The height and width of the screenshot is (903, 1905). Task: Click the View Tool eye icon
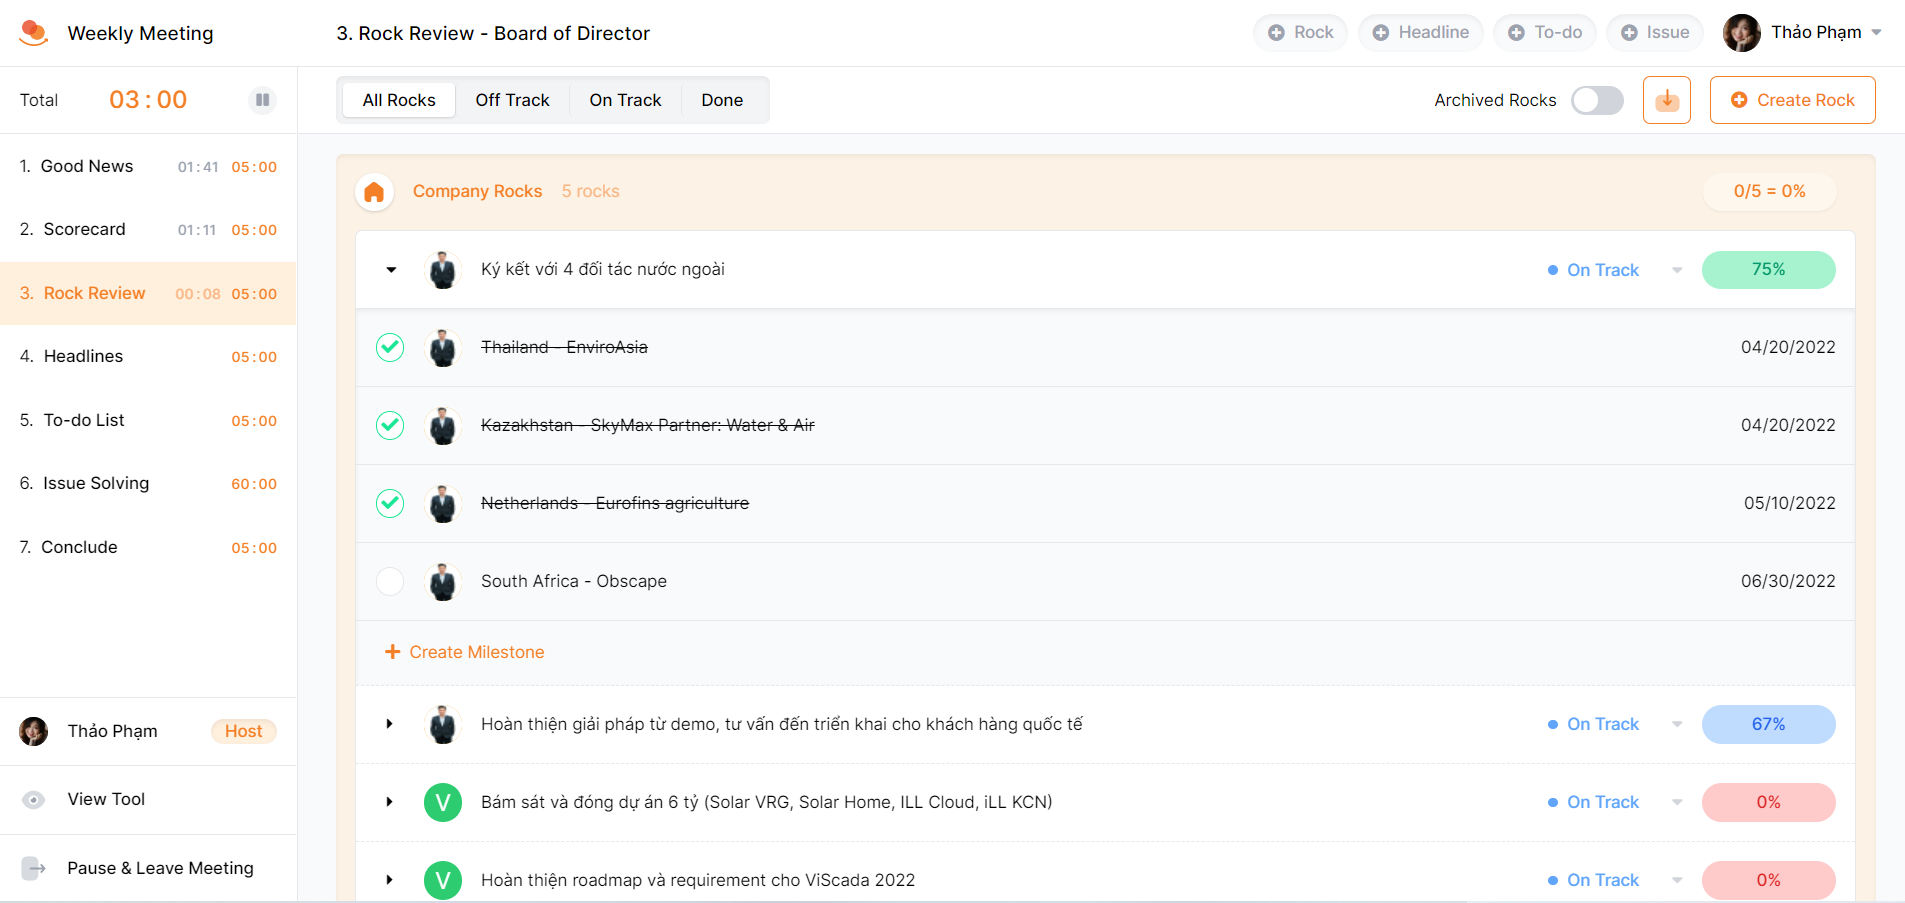click(34, 800)
